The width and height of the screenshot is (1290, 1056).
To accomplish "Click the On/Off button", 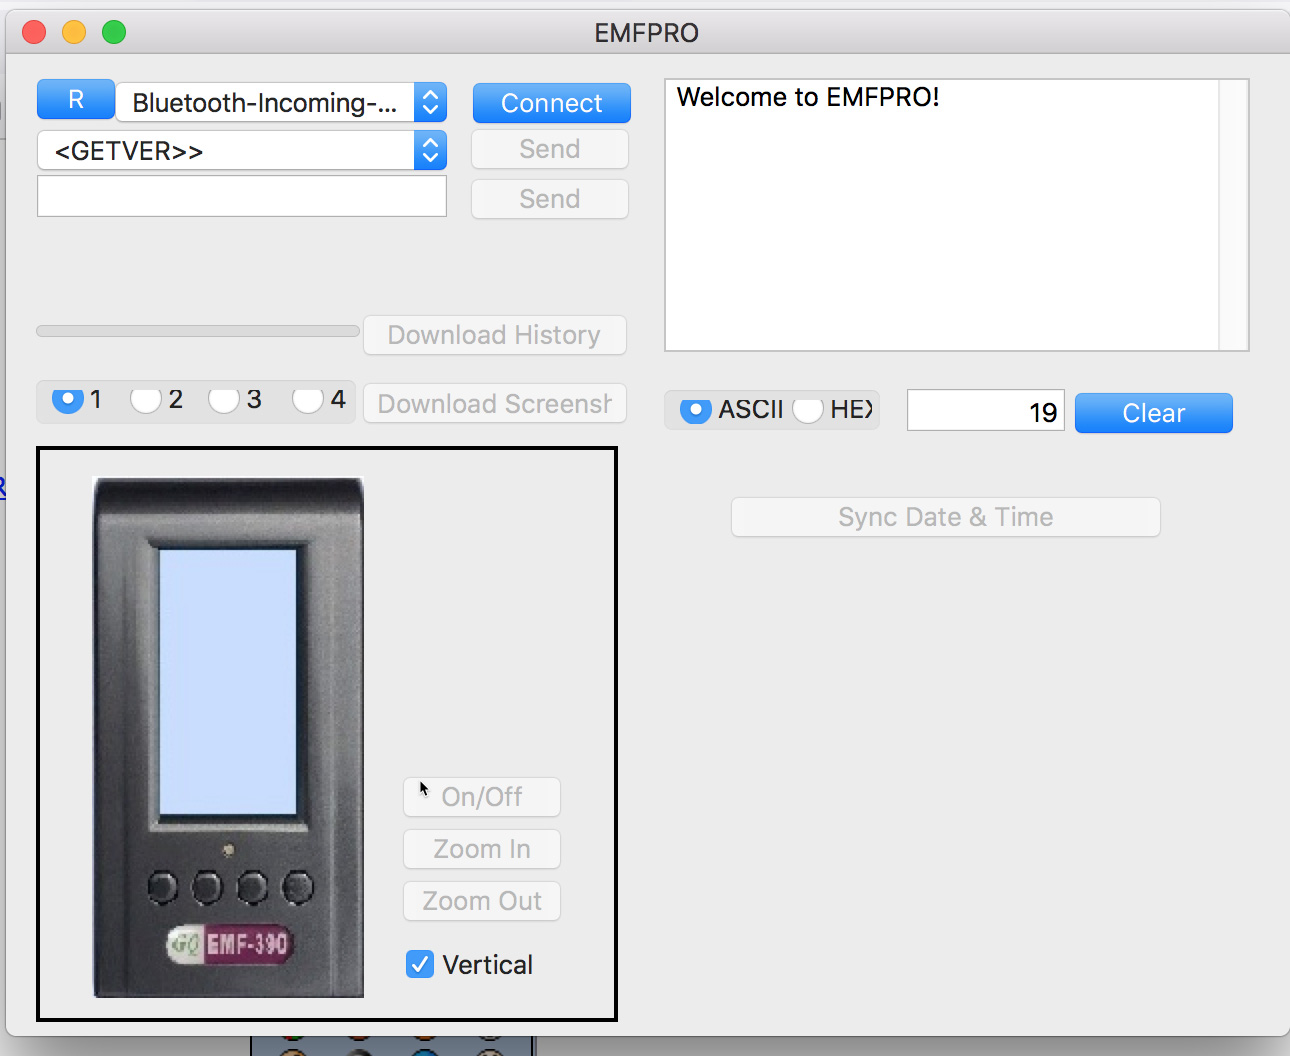I will pos(482,797).
